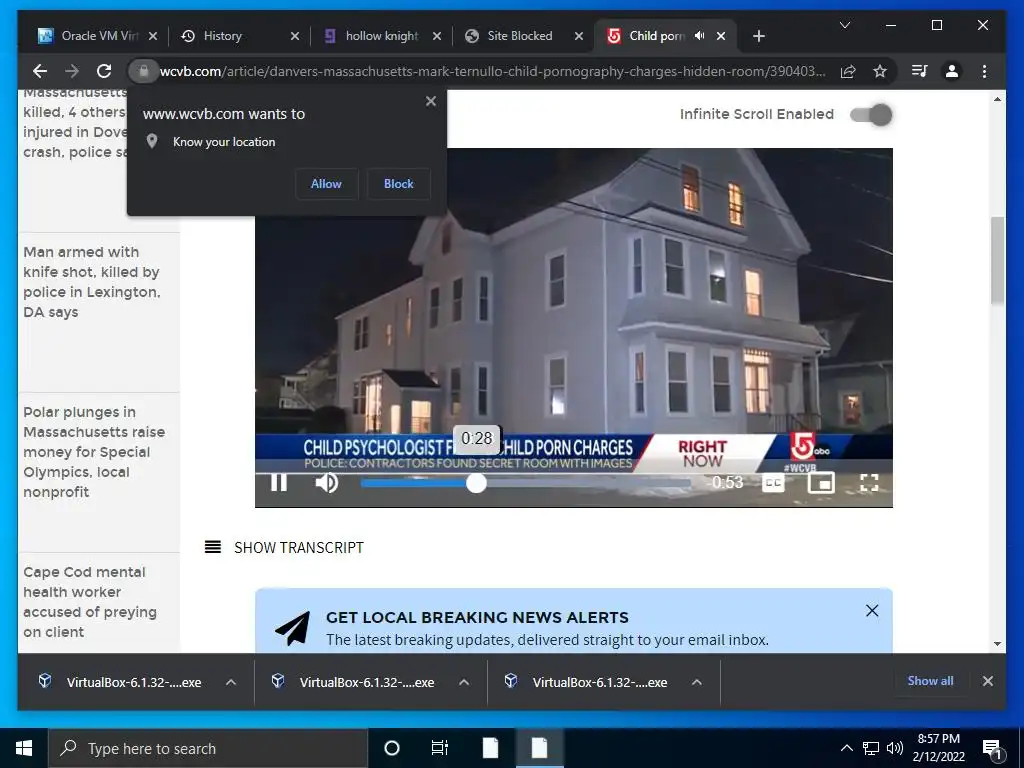Open the Chrome three-dot menu

(x=984, y=71)
